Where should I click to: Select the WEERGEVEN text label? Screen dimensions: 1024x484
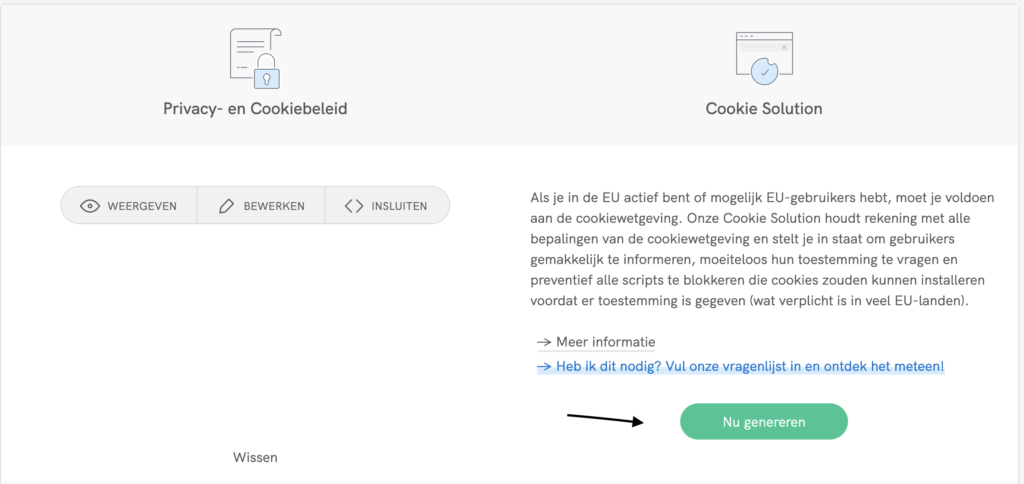[143, 207]
